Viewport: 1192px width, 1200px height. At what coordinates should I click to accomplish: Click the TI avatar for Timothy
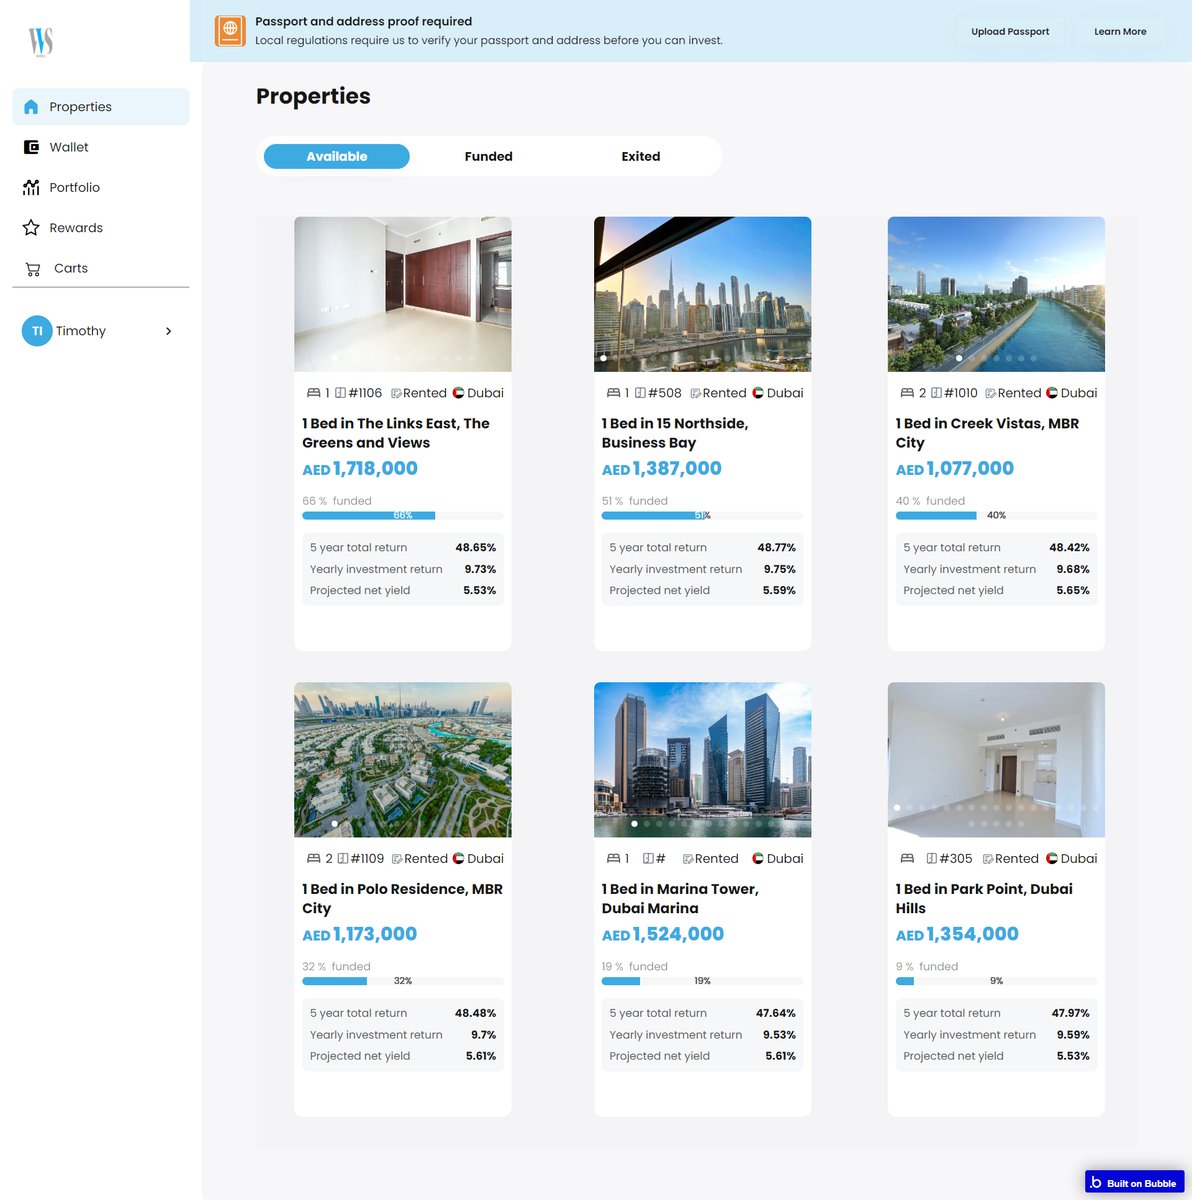37,331
